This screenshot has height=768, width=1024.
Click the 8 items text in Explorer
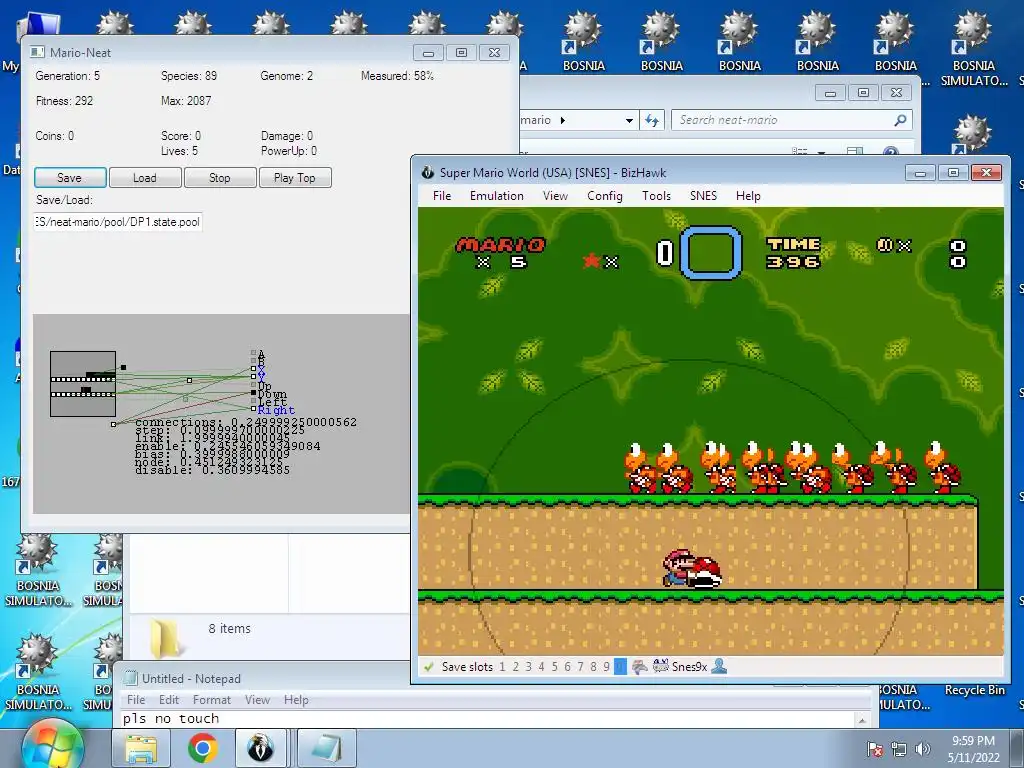tap(230, 628)
